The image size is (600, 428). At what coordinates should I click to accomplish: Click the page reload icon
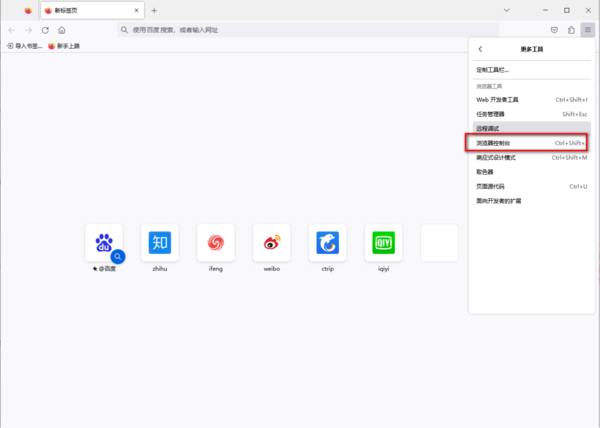click(x=45, y=30)
